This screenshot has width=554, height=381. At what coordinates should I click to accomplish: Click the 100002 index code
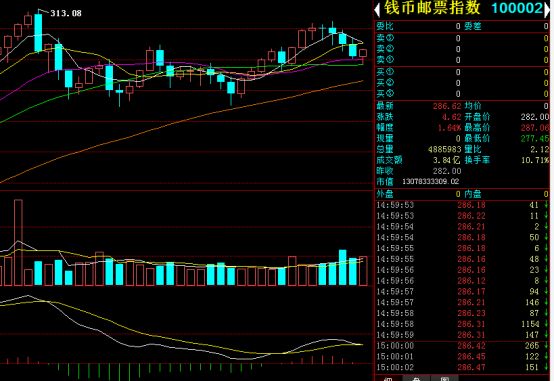[517, 8]
